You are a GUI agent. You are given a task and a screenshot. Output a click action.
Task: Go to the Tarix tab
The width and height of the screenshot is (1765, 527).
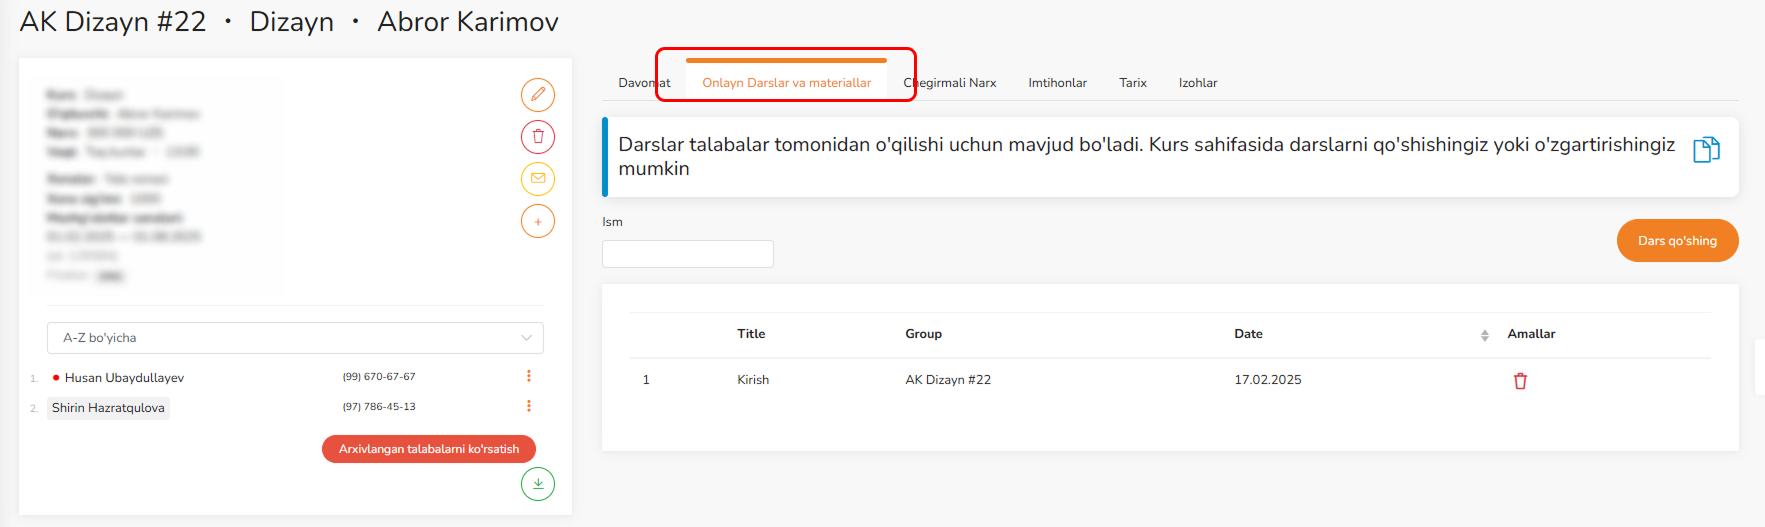(1132, 83)
